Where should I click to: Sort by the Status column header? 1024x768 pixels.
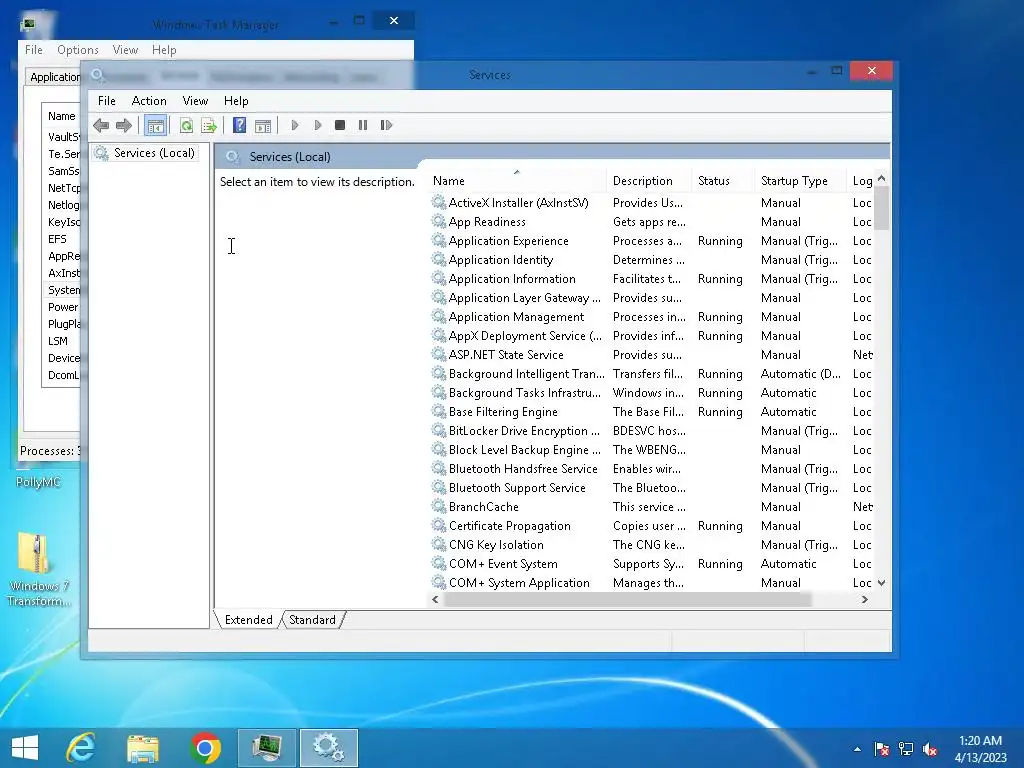tap(723, 181)
